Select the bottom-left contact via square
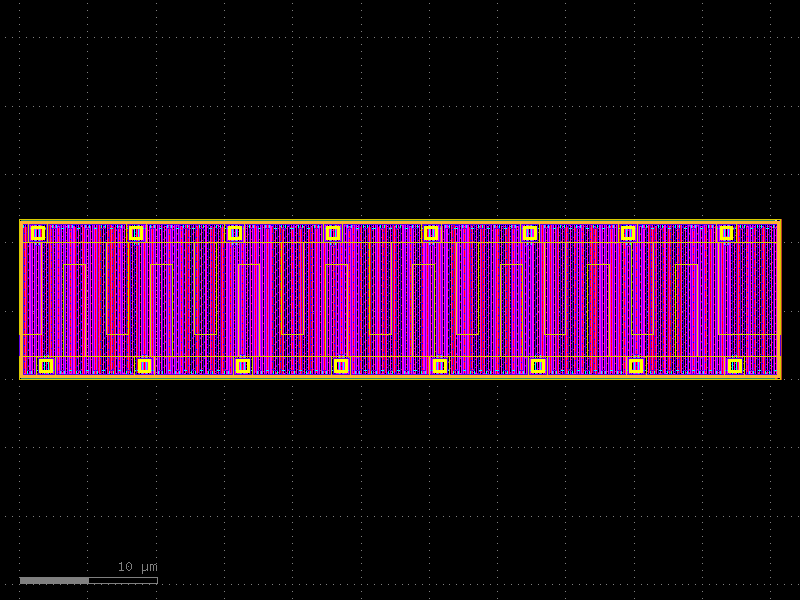This screenshot has height=600, width=800. (x=44, y=367)
